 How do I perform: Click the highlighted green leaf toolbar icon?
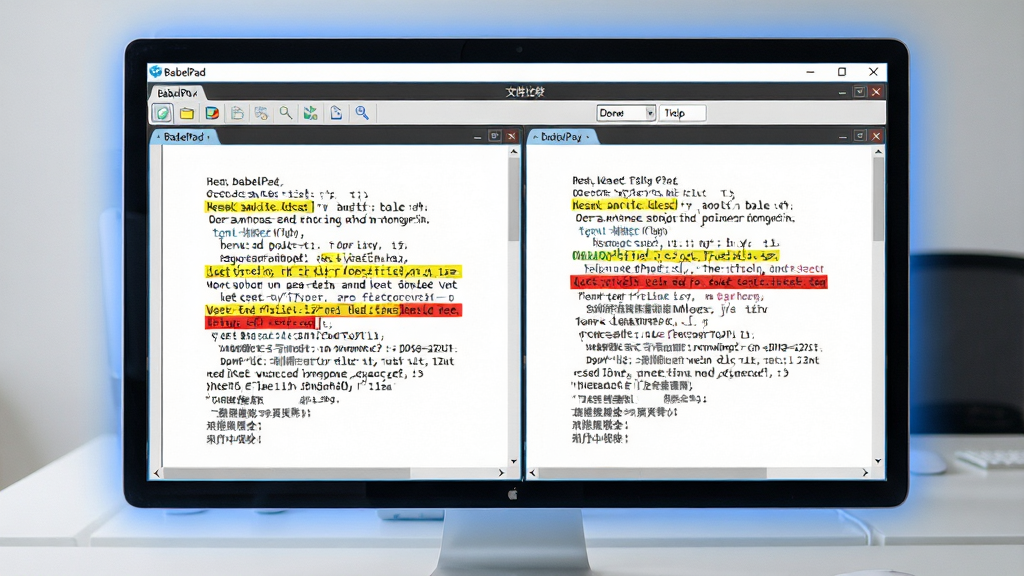163,113
